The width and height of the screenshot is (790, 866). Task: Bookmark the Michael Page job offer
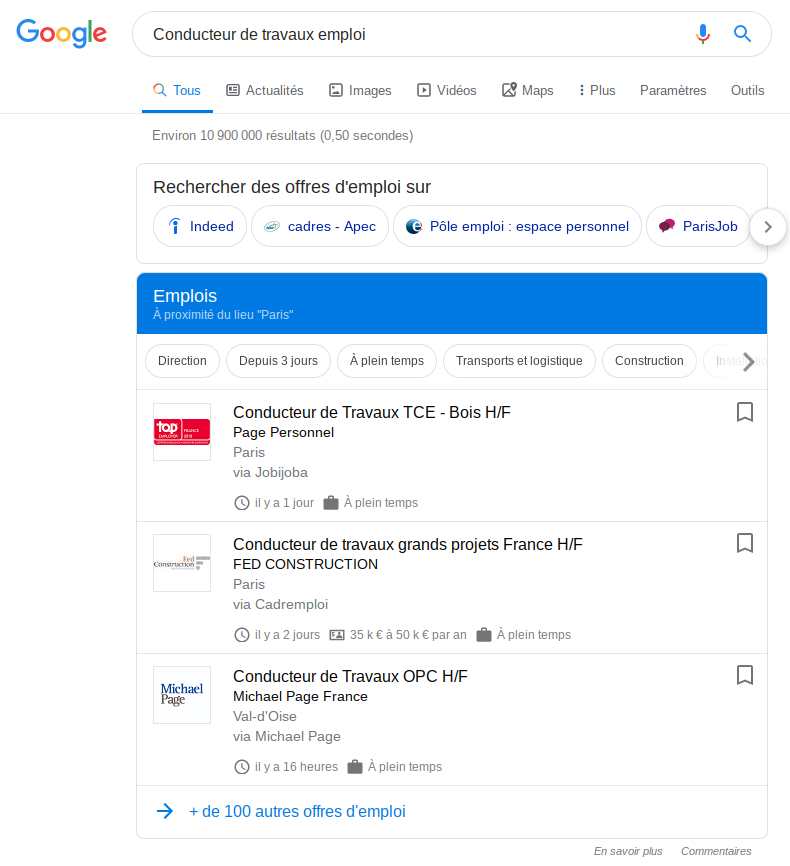(x=744, y=675)
